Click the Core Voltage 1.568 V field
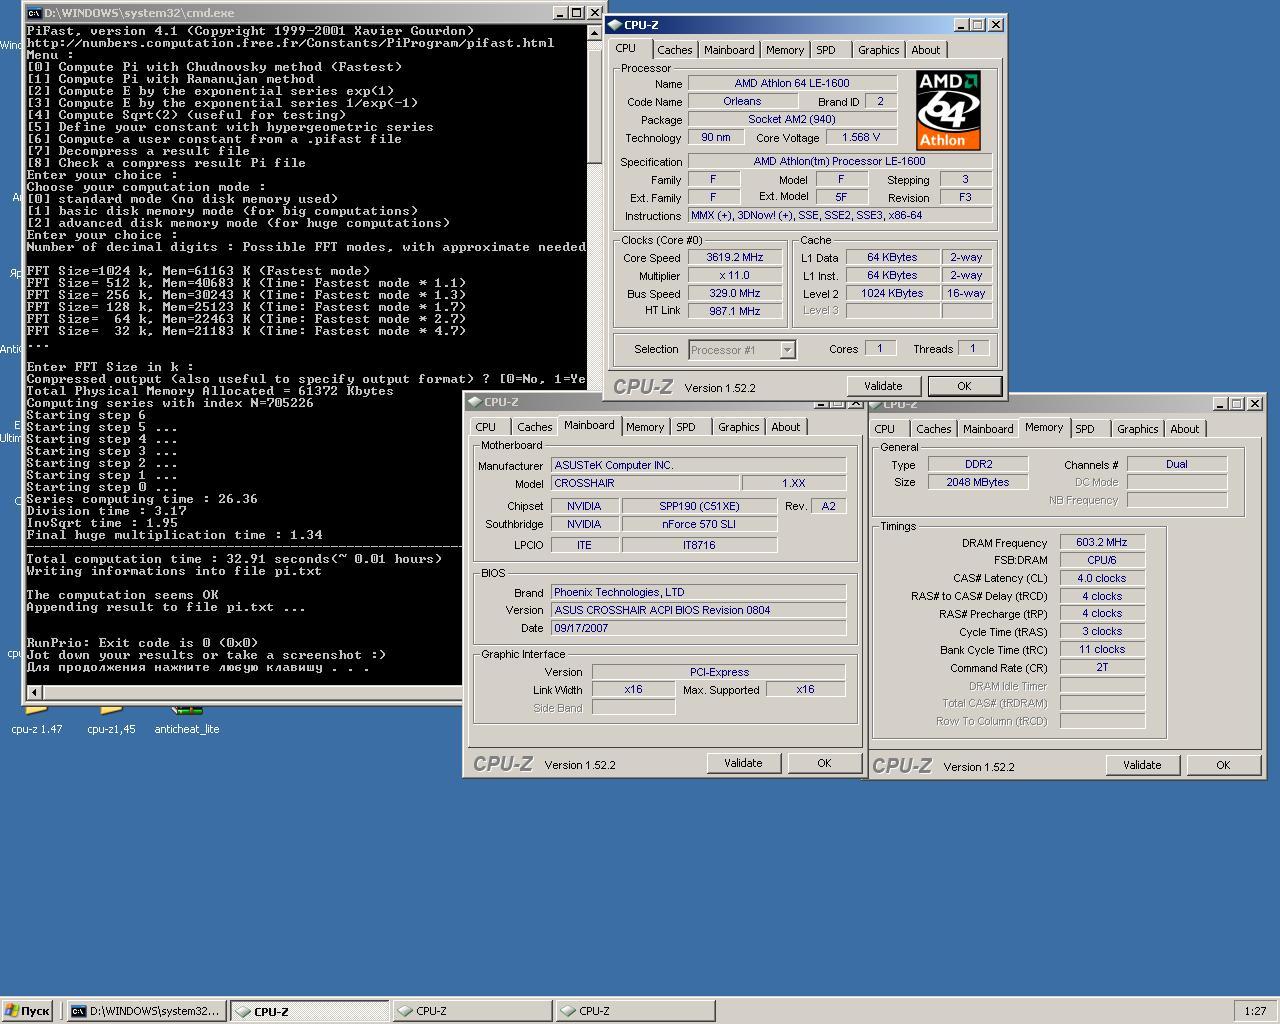 coord(861,137)
